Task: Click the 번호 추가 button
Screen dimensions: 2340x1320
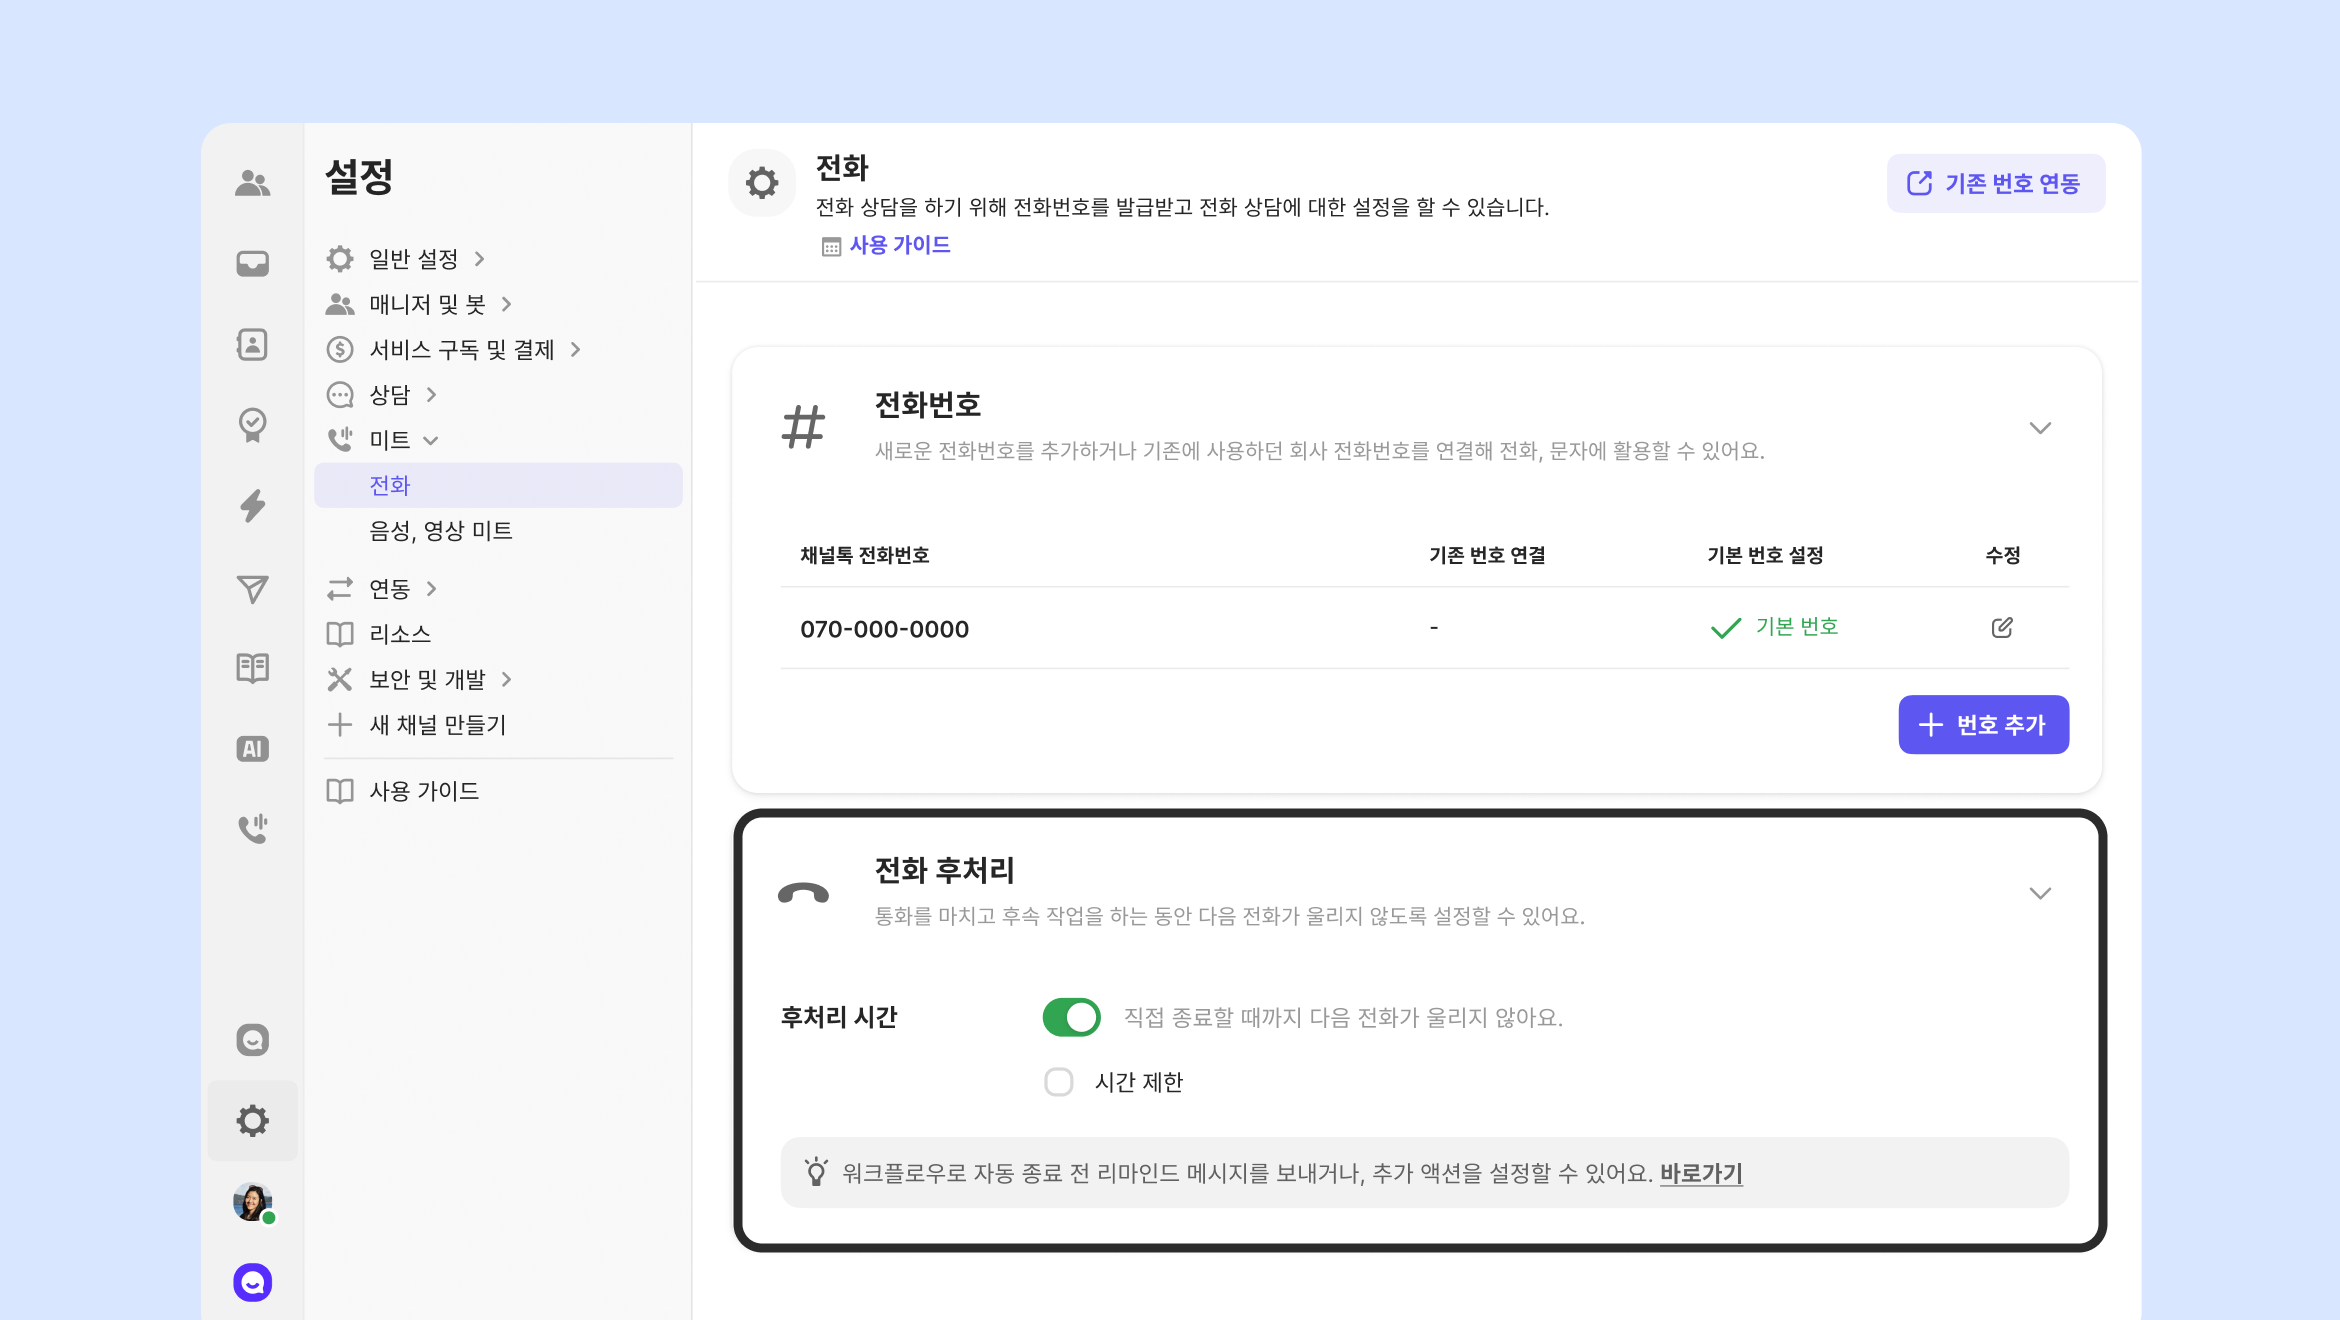Action: point(1983,724)
